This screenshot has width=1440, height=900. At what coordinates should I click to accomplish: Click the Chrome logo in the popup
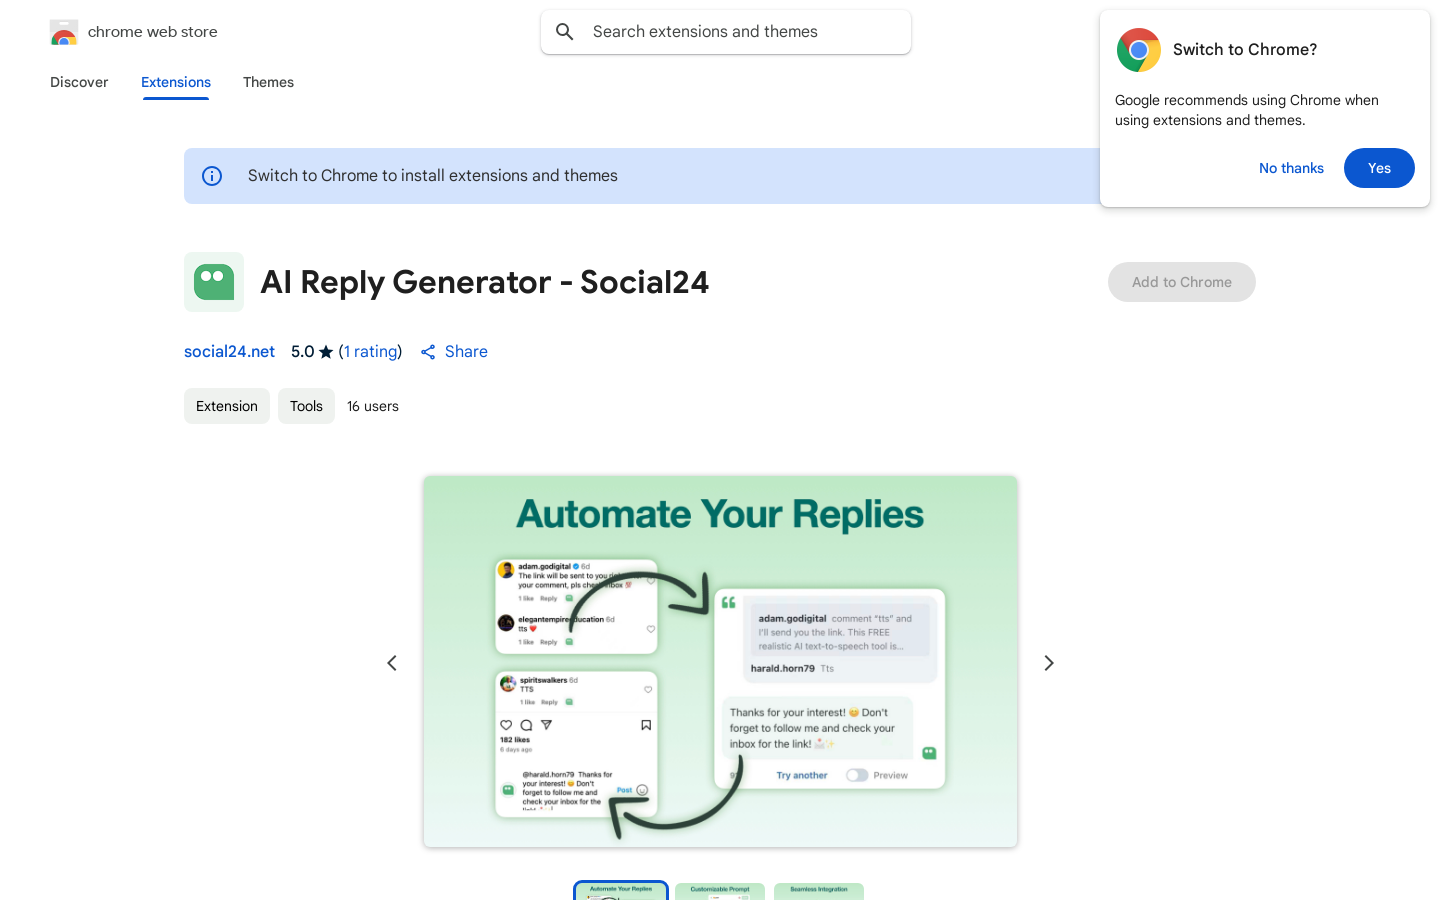coord(1139,50)
